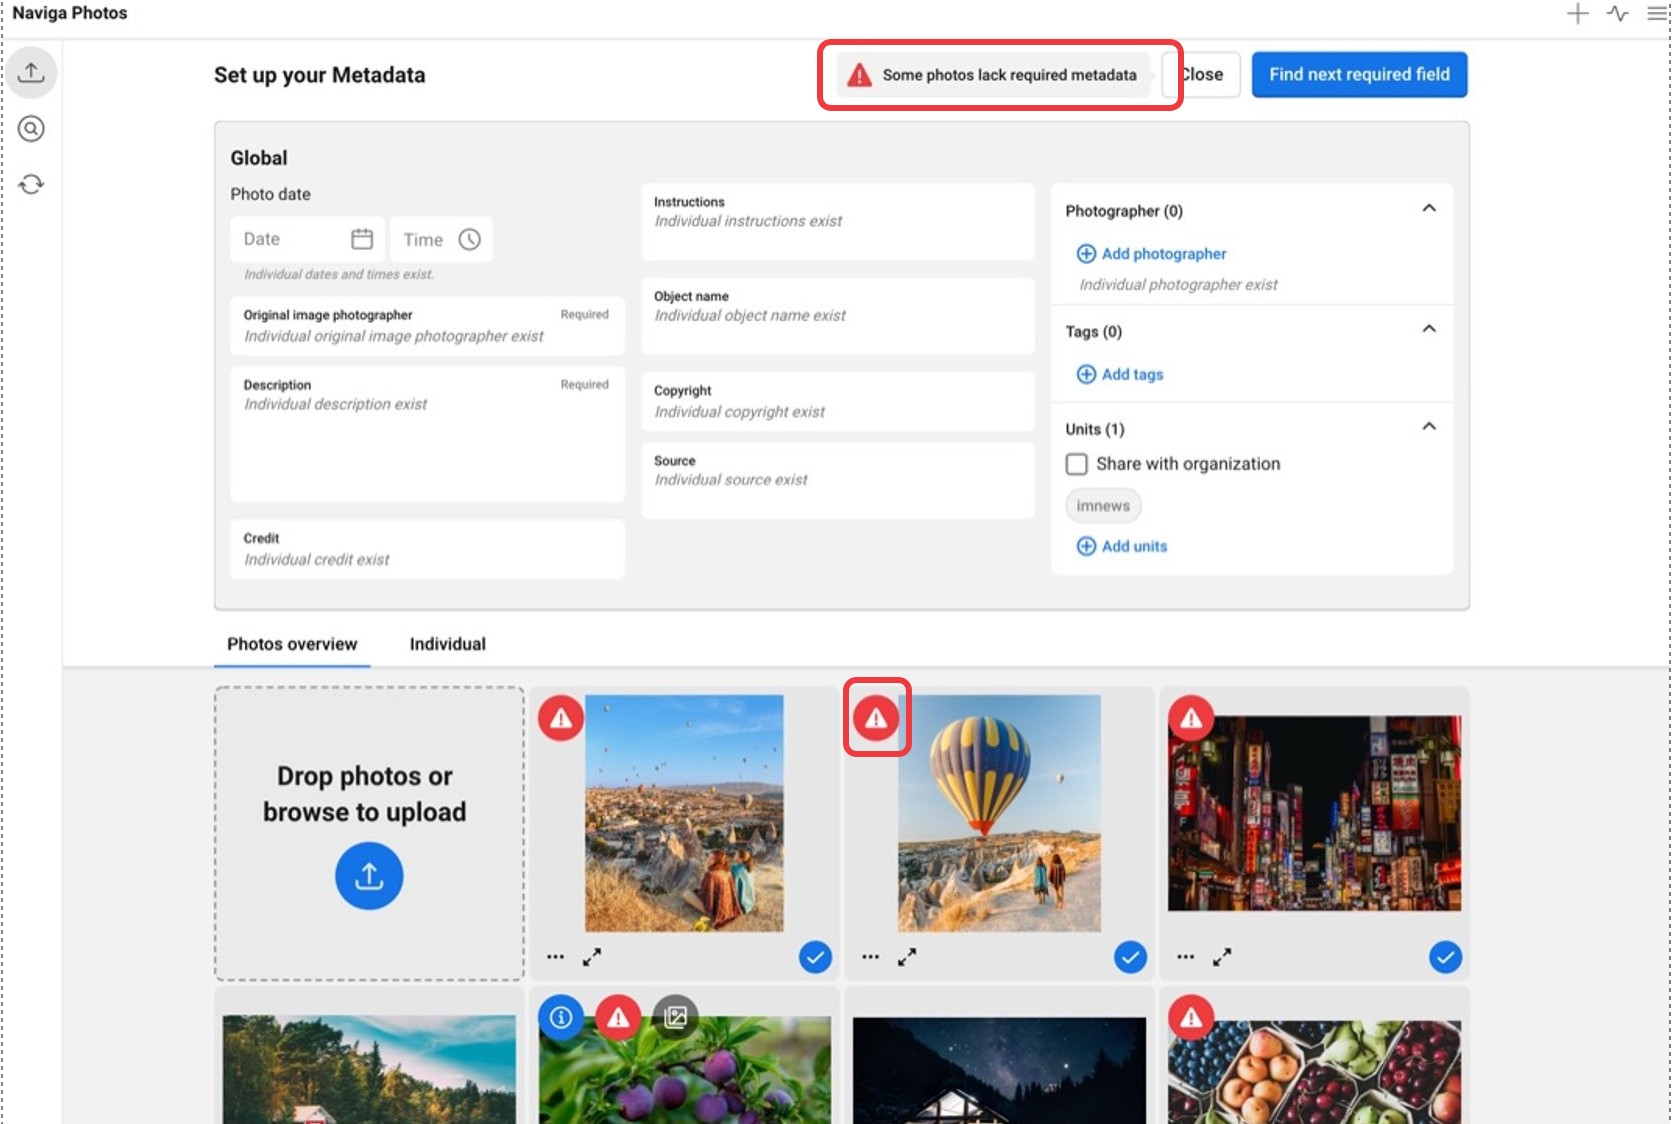Click the Add photographer link

1163,254
